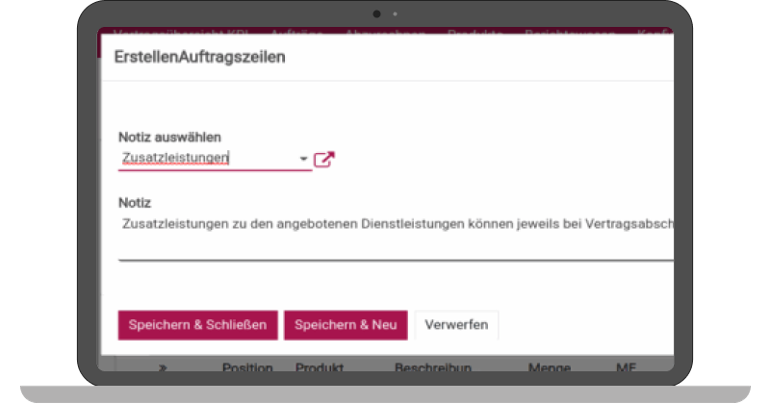Click the external link icon beside Zusatzleistungen
Screen dimensions: 770x404
tap(324, 159)
